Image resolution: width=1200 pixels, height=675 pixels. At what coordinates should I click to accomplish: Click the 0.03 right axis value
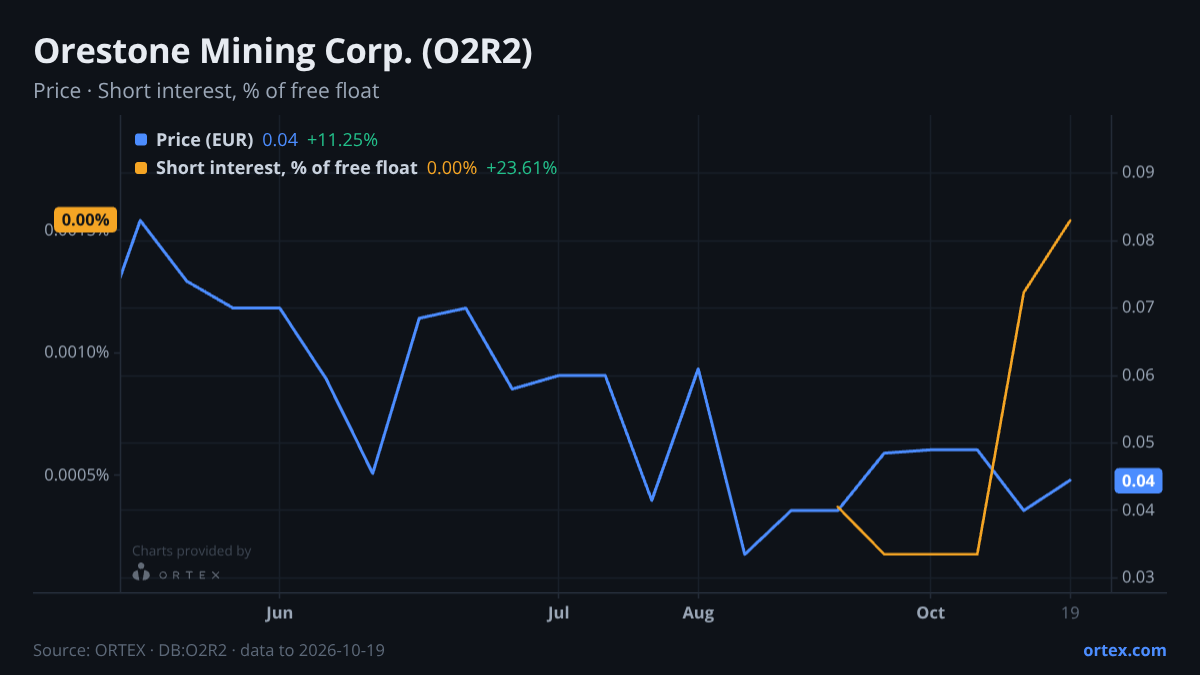[1138, 578]
